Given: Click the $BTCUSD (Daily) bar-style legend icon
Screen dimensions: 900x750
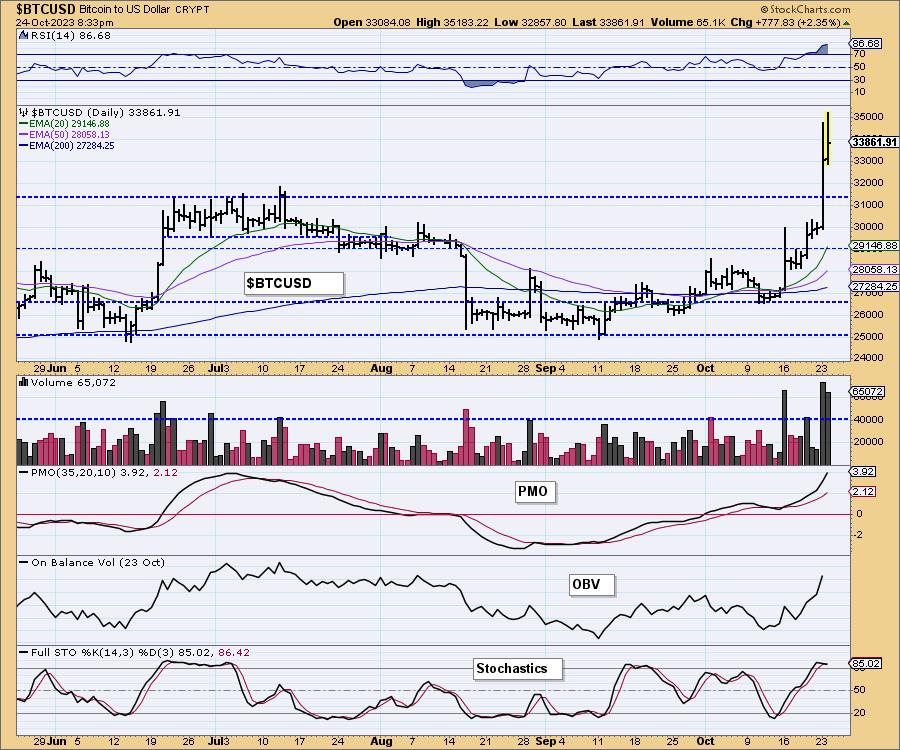Looking at the screenshot, I should (24, 112).
